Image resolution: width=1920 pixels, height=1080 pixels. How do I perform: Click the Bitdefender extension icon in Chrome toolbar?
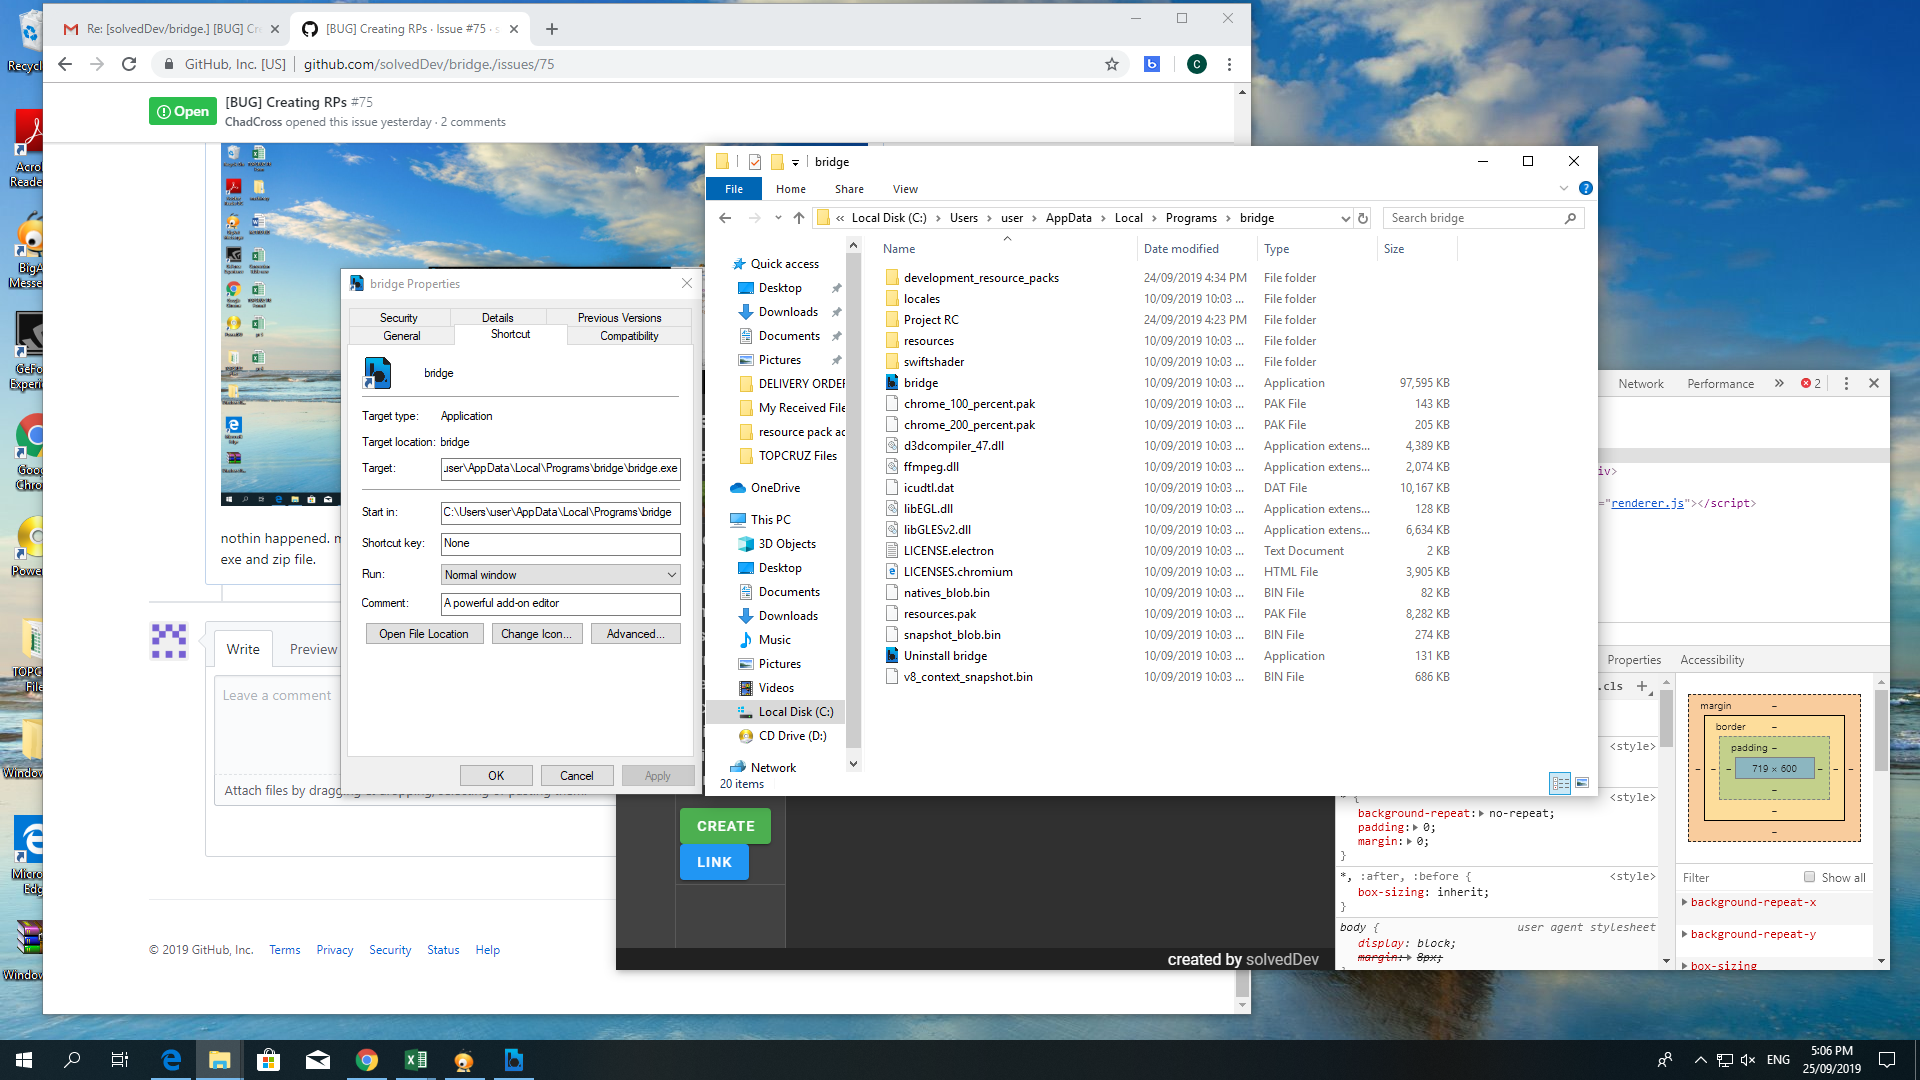tap(1152, 63)
